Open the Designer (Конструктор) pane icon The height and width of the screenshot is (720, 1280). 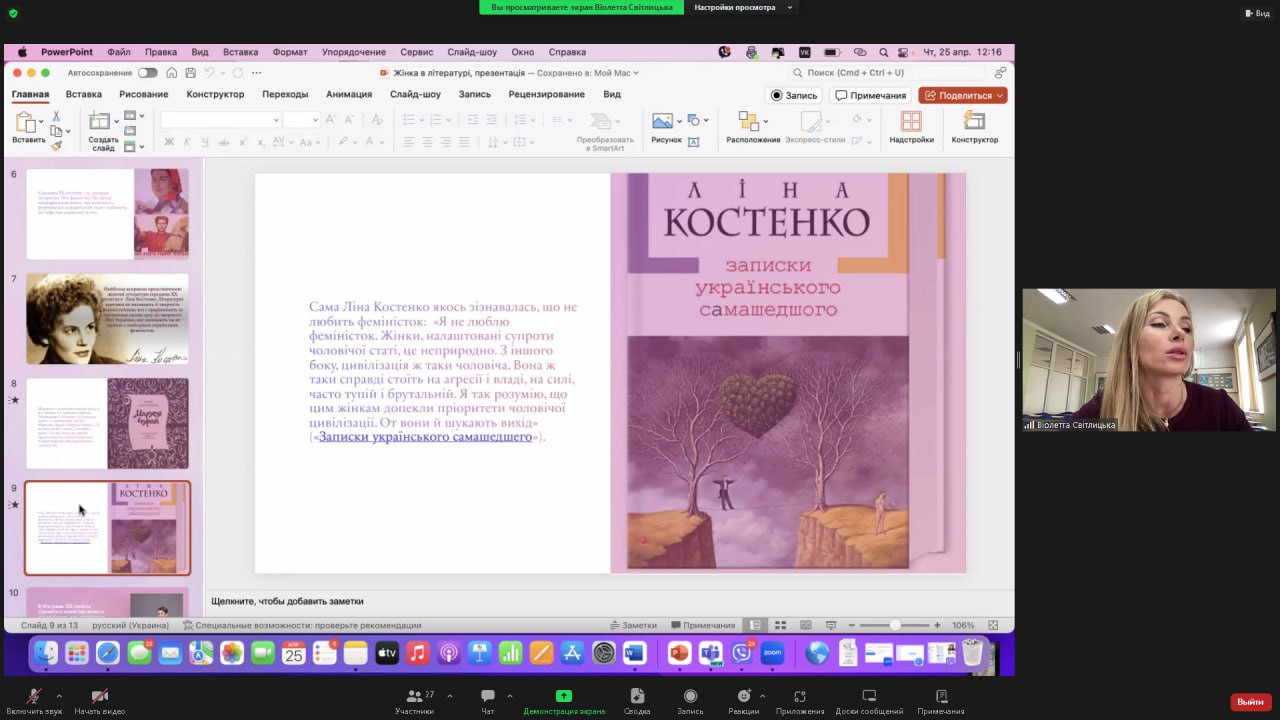point(974,121)
